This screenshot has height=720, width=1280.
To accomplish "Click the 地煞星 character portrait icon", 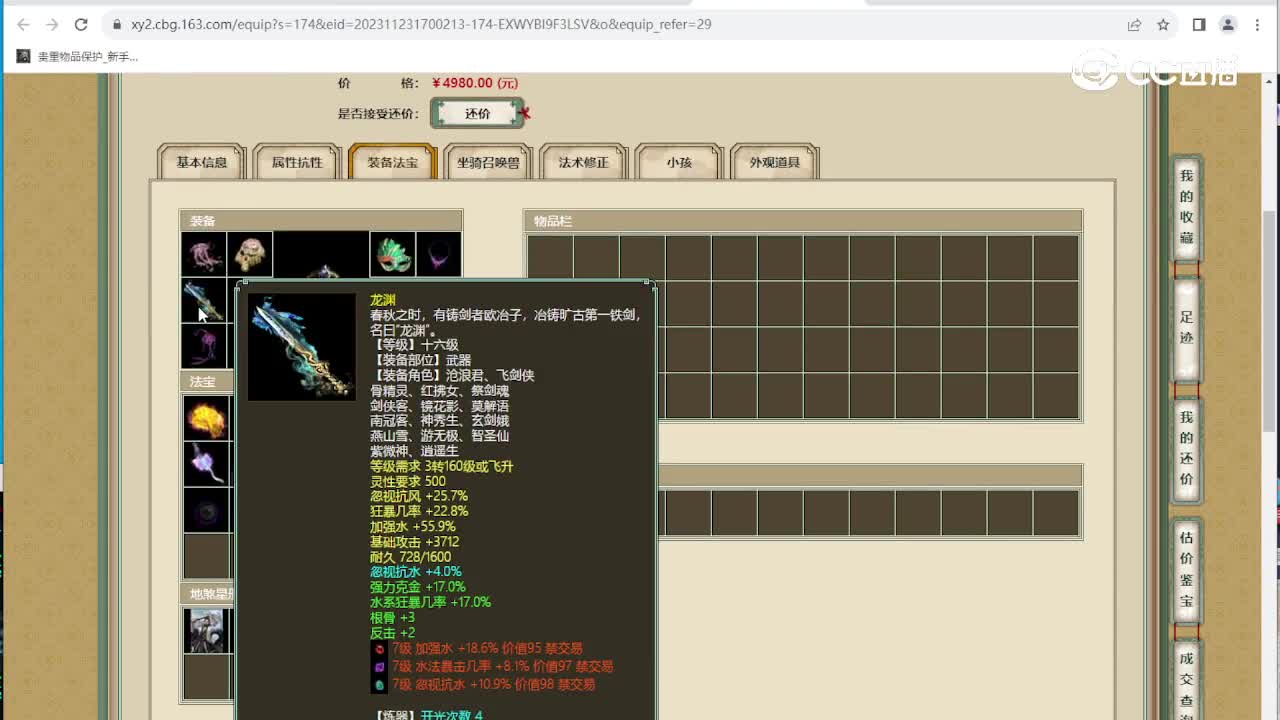I will tap(207, 631).
